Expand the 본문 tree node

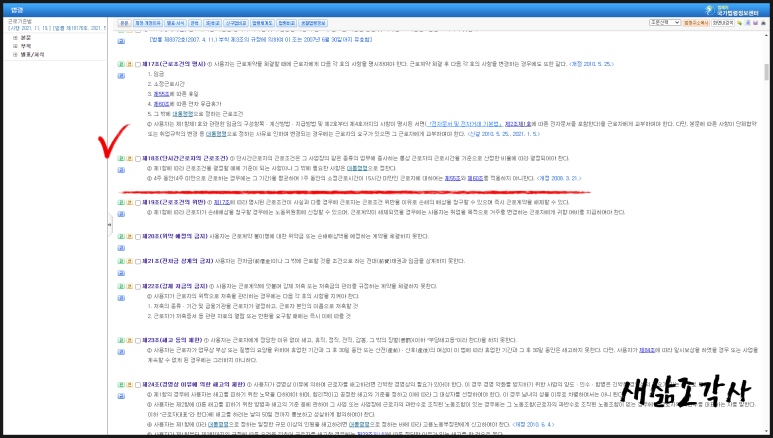pos(15,37)
